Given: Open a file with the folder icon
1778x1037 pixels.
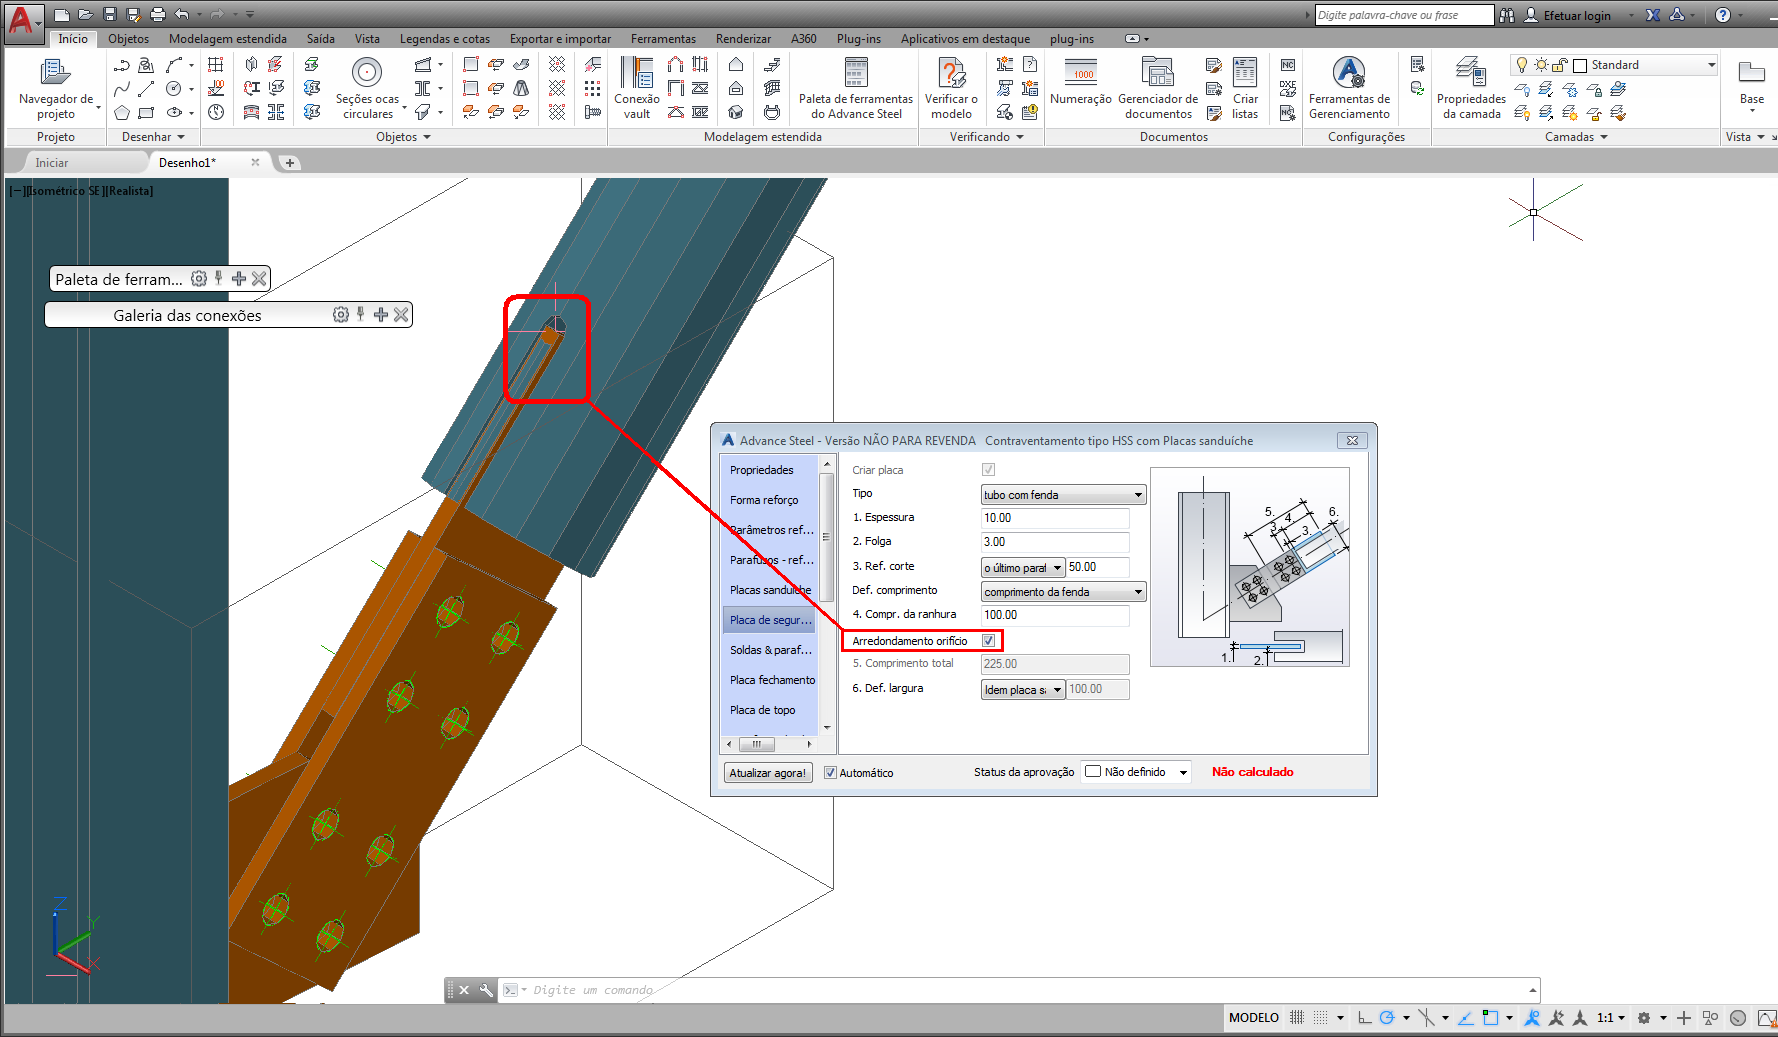Looking at the screenshot, I should point(86,14).
